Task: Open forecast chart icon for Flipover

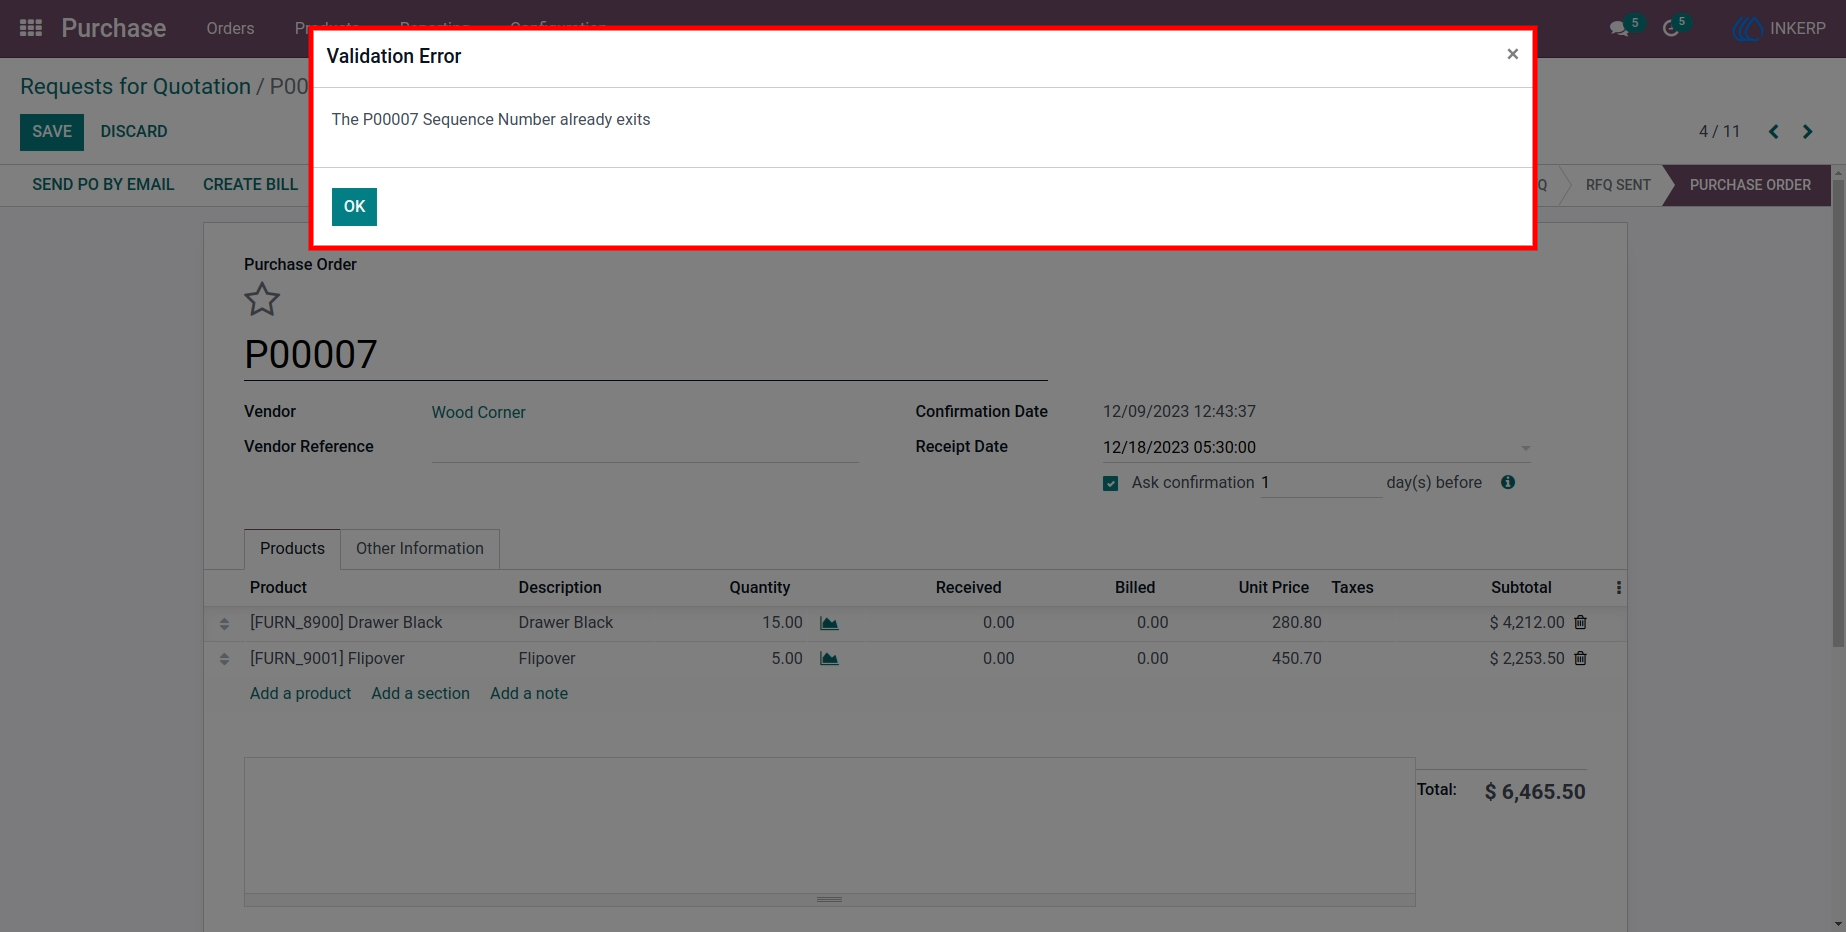Action: click(829, 659)
